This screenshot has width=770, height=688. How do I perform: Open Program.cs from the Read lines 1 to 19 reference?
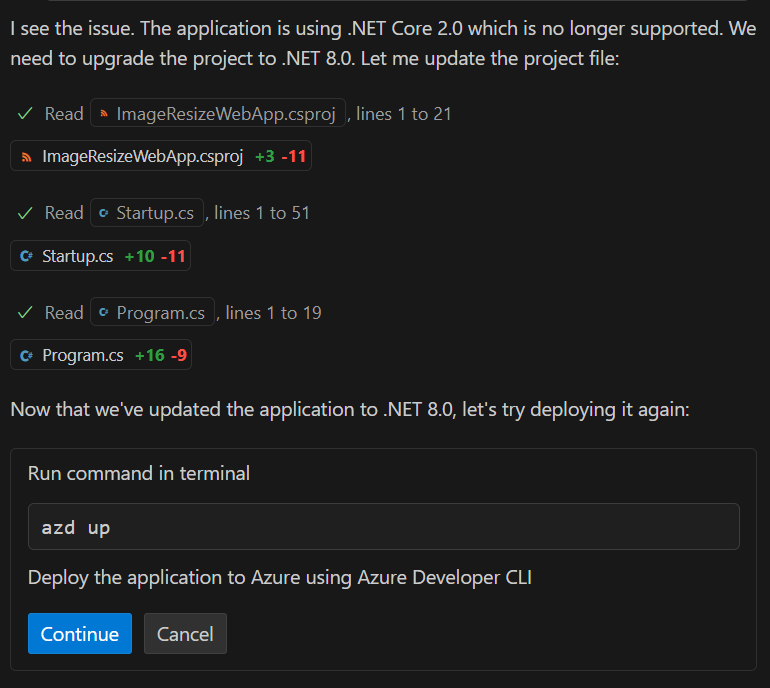(x=160, y=313)
